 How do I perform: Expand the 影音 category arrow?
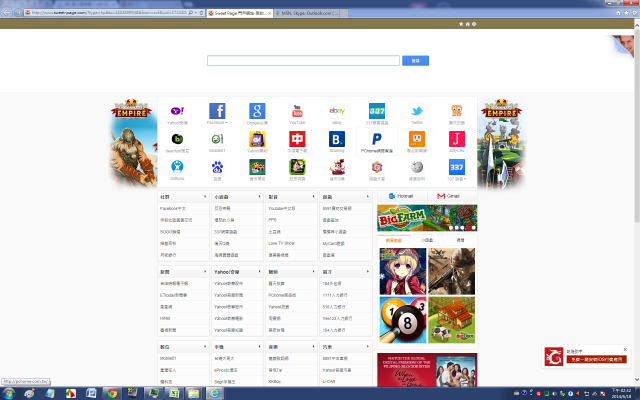click(x=313, y=197)
